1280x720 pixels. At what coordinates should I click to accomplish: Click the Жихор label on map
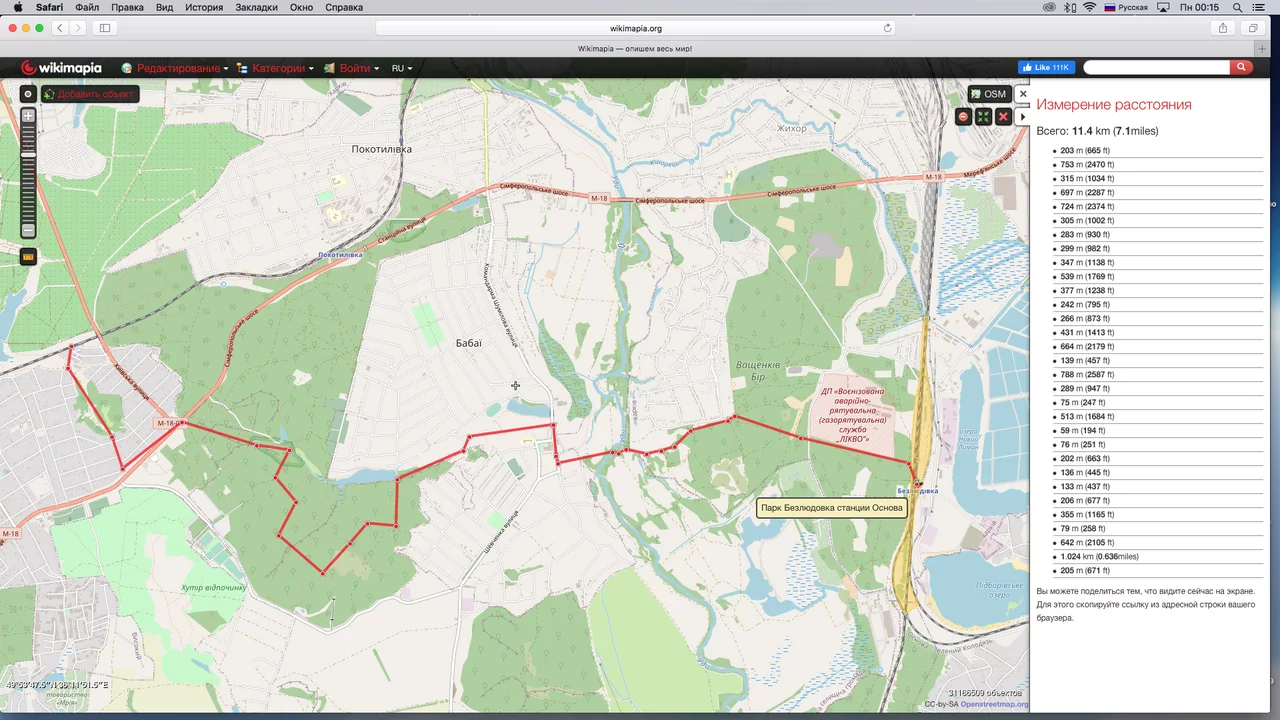[791, 128]
